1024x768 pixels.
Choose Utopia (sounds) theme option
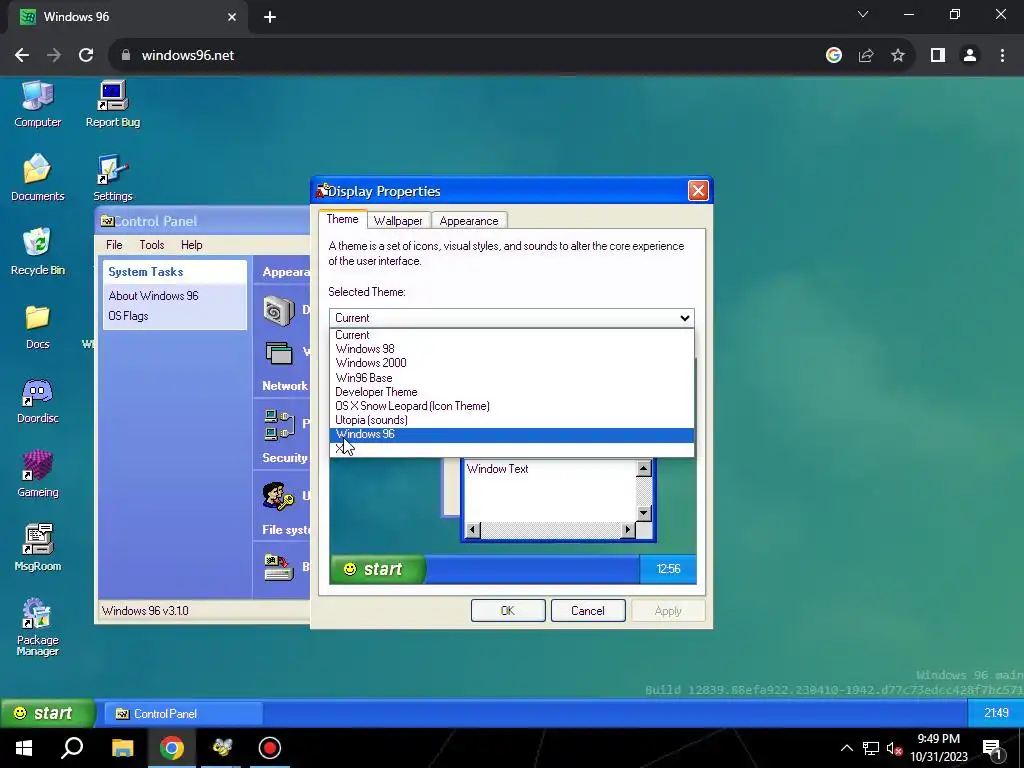click(x=511, y=421)
